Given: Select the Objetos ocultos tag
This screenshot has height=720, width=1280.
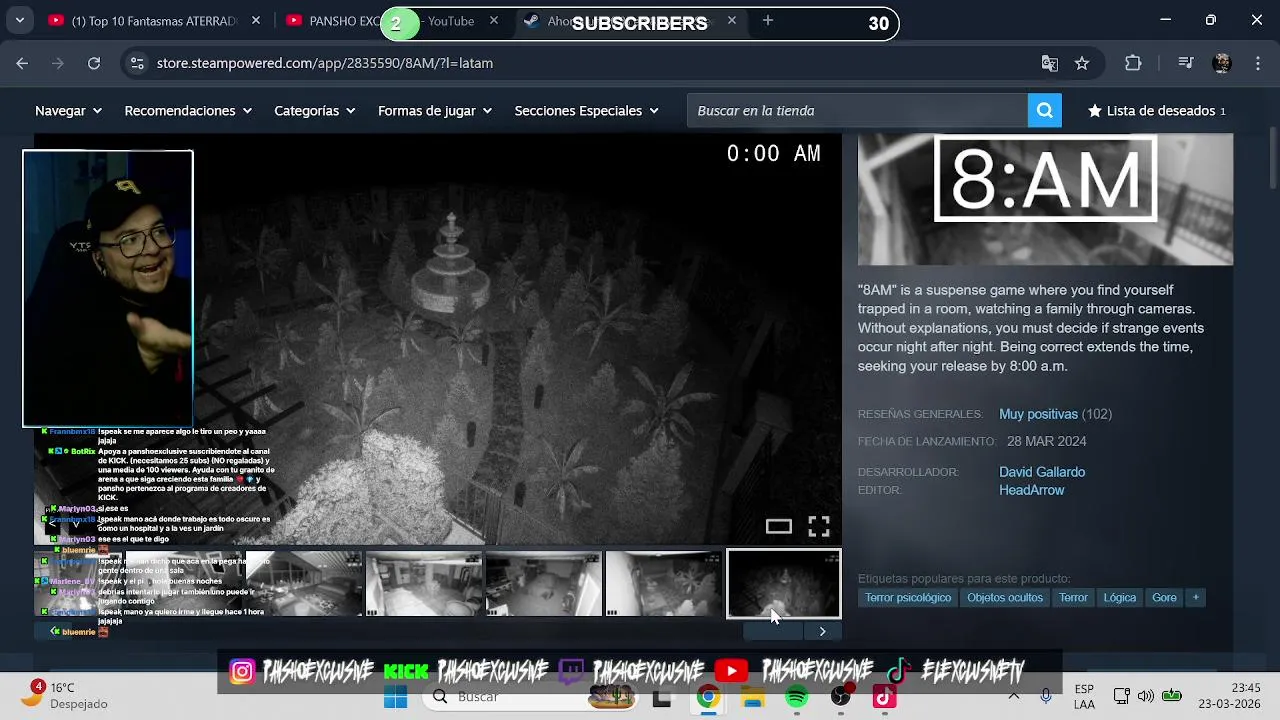Looking at the screenshot, I should coord(1005,597).
